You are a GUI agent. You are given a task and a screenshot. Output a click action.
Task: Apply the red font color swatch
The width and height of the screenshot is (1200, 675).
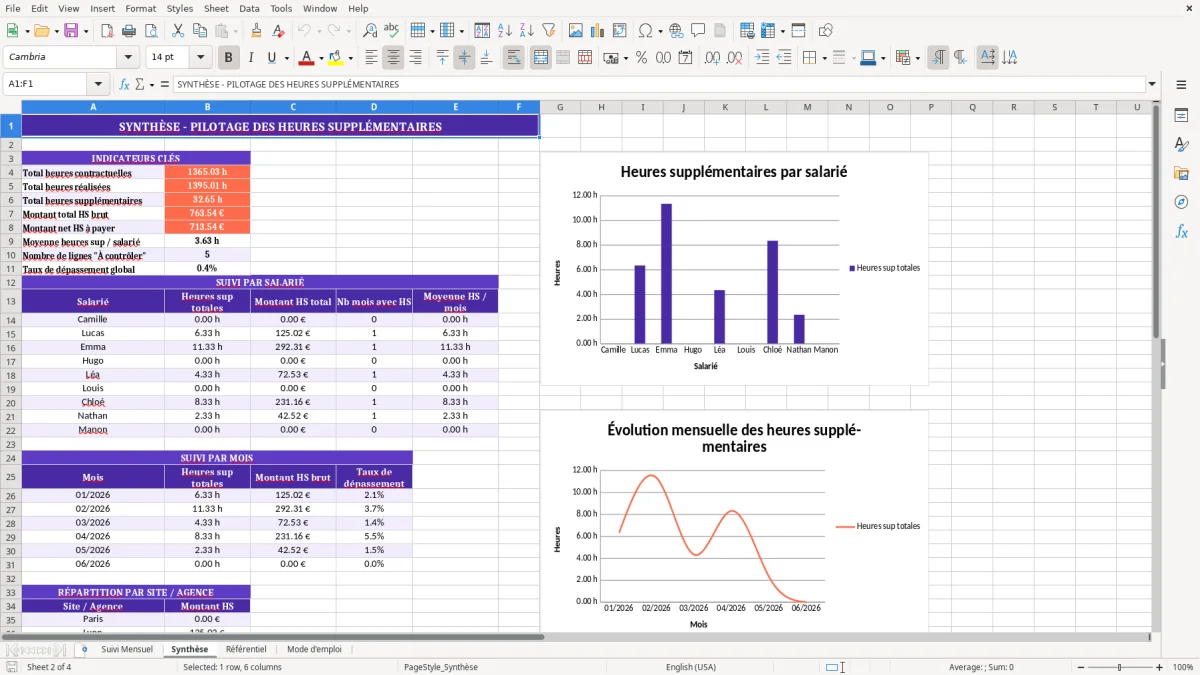click(306, 58)
